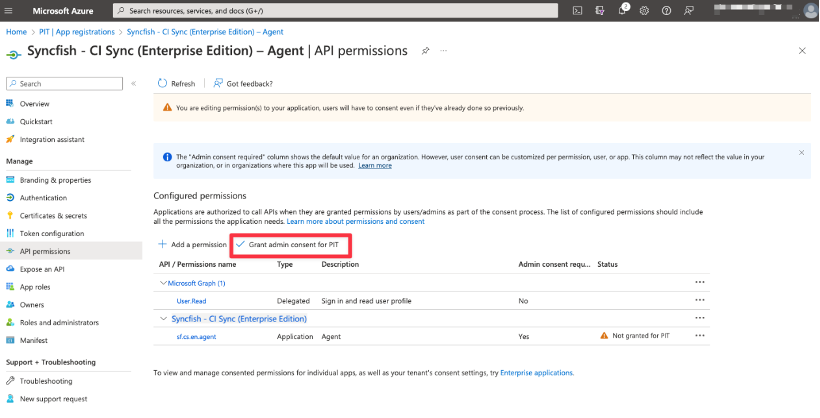The image size is (820, 418).
Task: Click the API / Permissions name column header
Action: (x=198, y=264)
